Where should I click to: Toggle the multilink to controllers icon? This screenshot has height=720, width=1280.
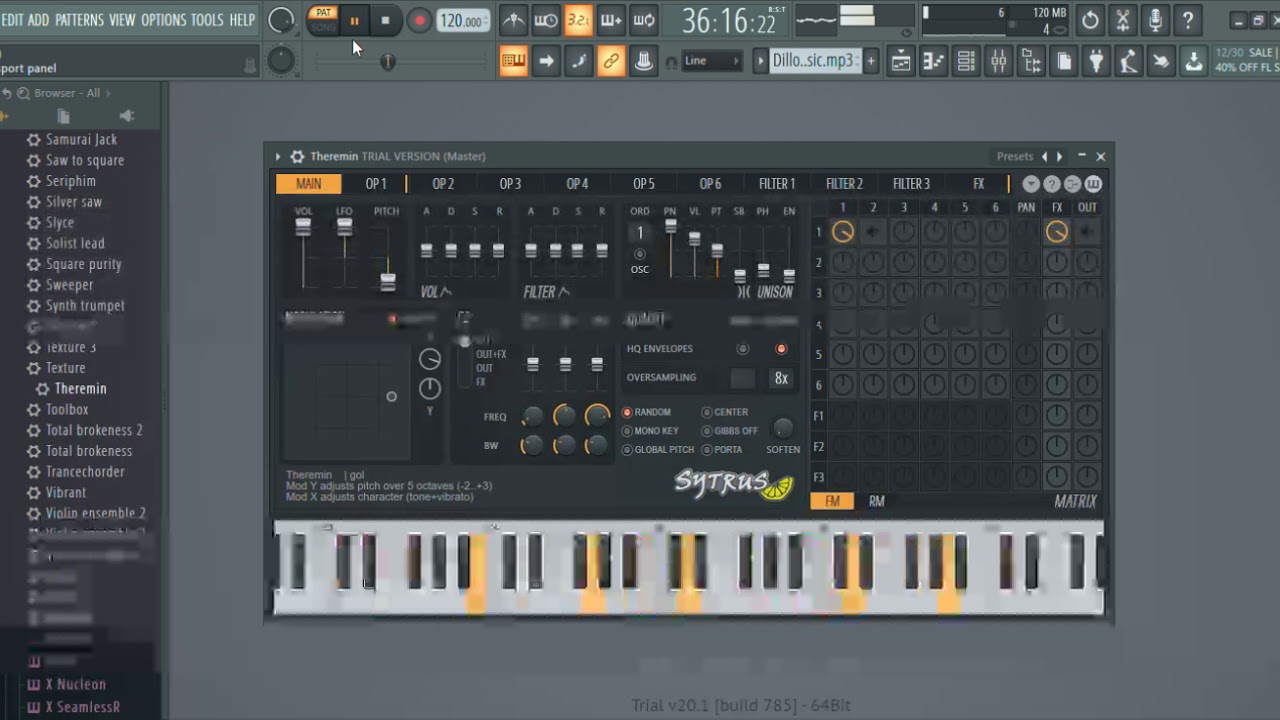[611, 61]
